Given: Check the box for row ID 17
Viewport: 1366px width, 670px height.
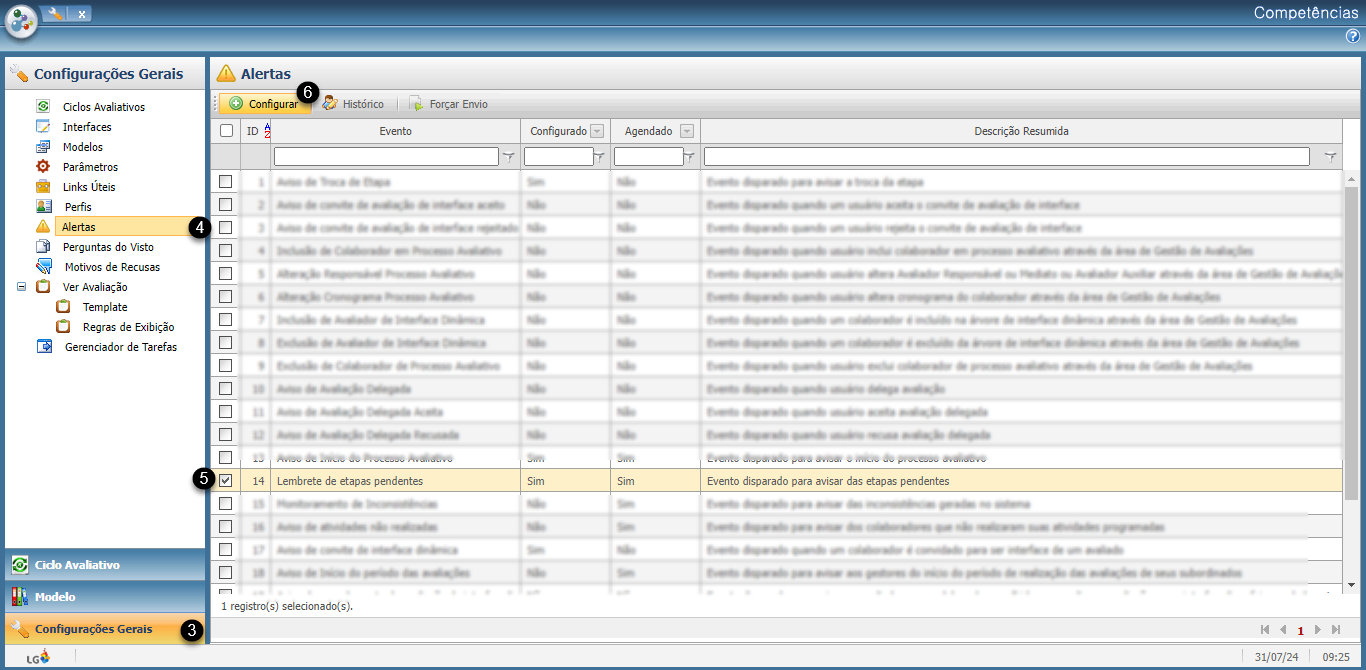Looking at the screenshot, I should tap(226, 549).
